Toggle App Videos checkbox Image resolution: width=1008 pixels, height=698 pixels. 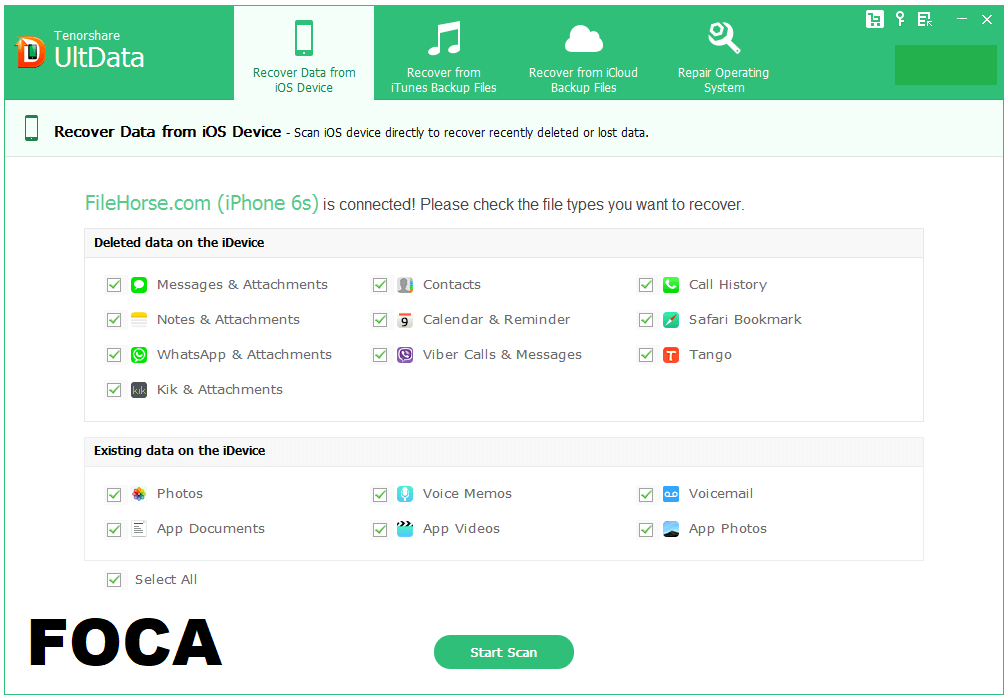380,529
